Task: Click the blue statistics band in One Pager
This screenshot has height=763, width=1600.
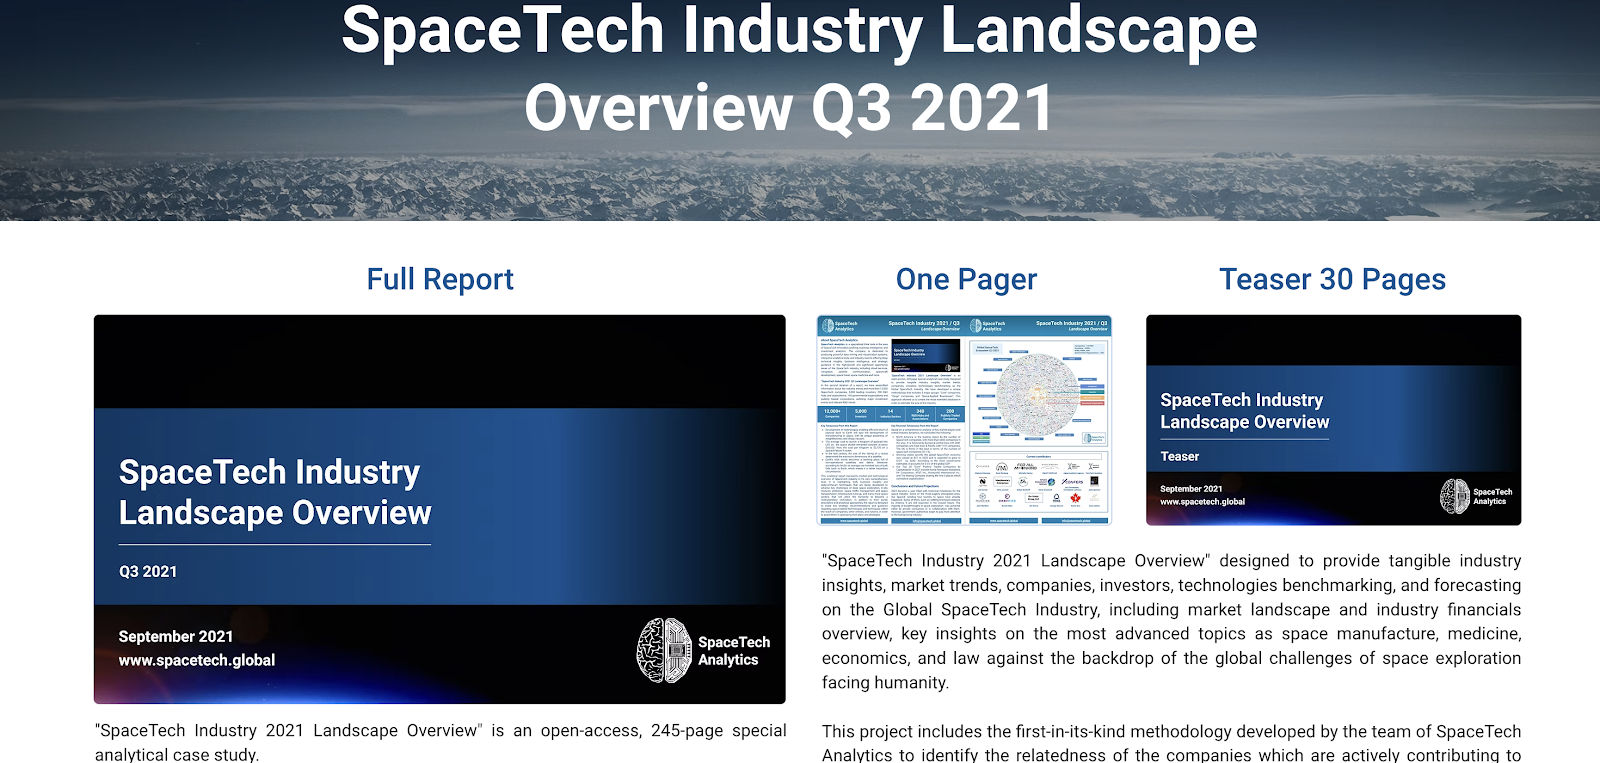Action: pyautogui.click(x=890, y=414)
